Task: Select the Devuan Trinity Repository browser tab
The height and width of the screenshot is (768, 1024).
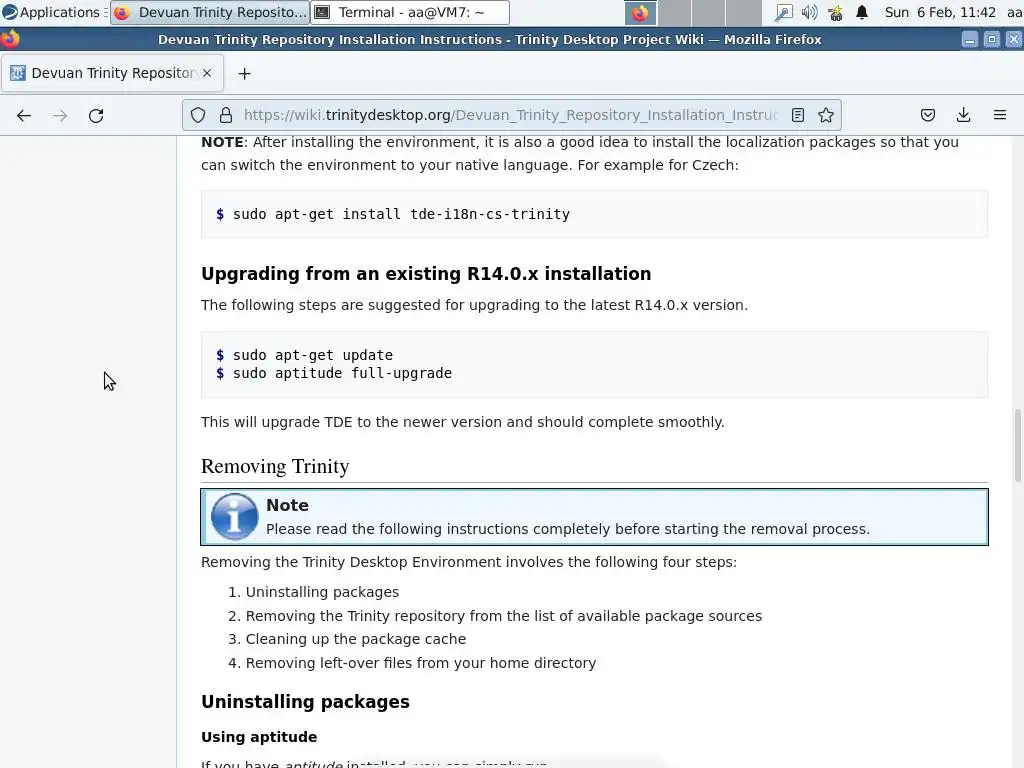Action: tap(112, 73)
